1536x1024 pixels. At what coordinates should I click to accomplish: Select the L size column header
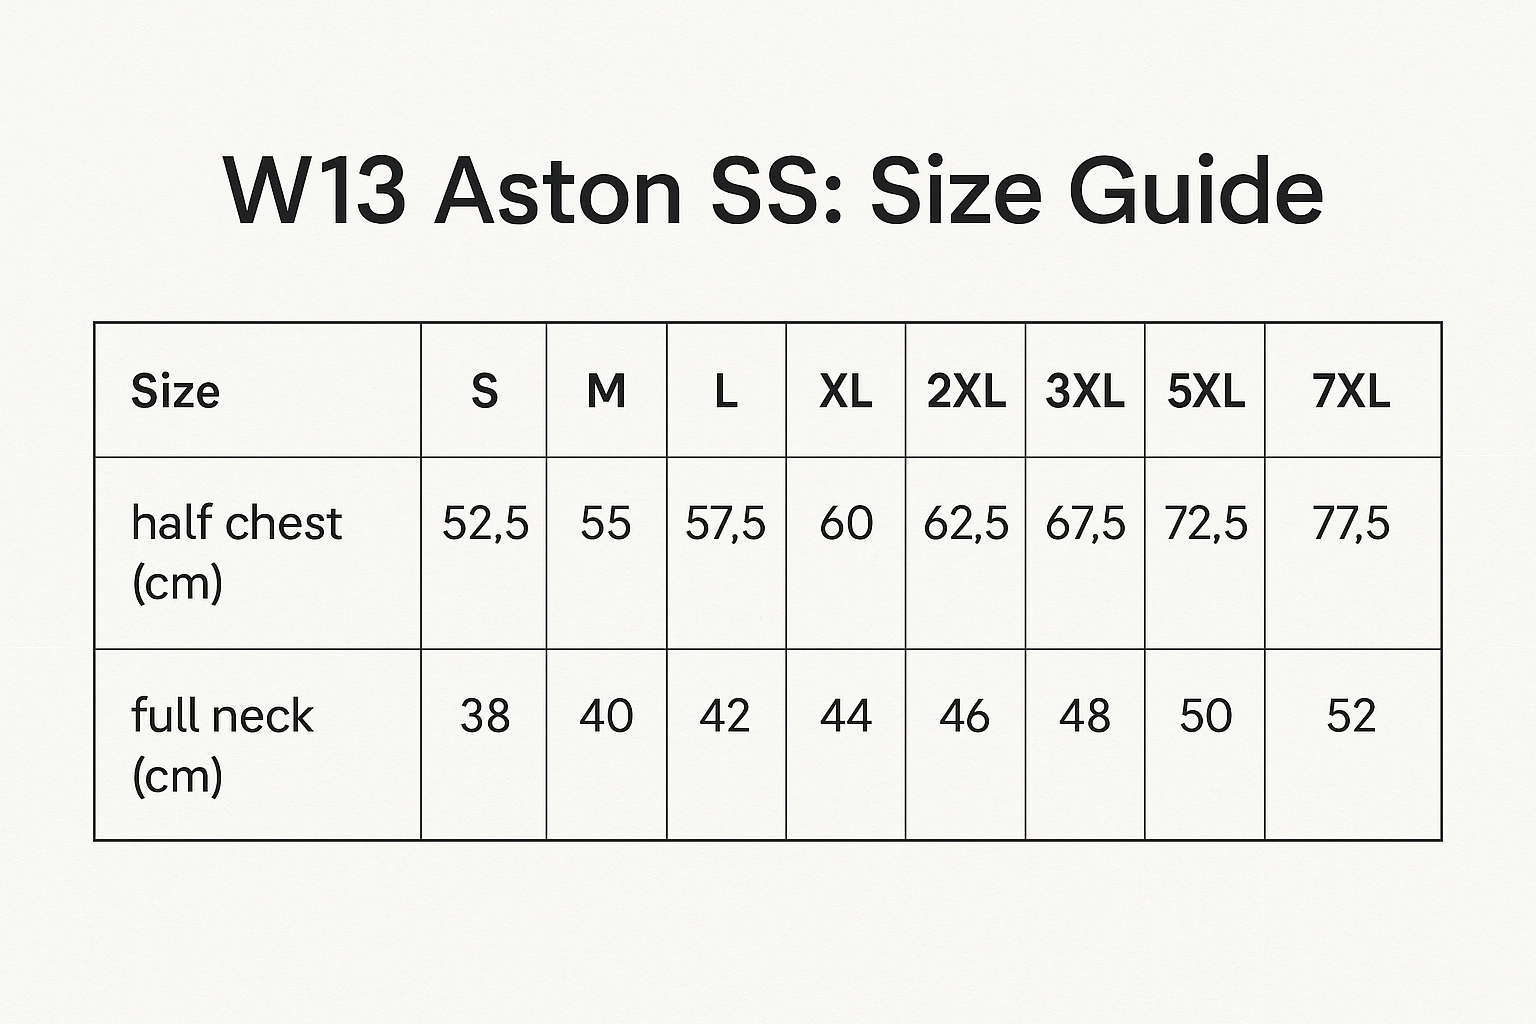click(726, 390)
